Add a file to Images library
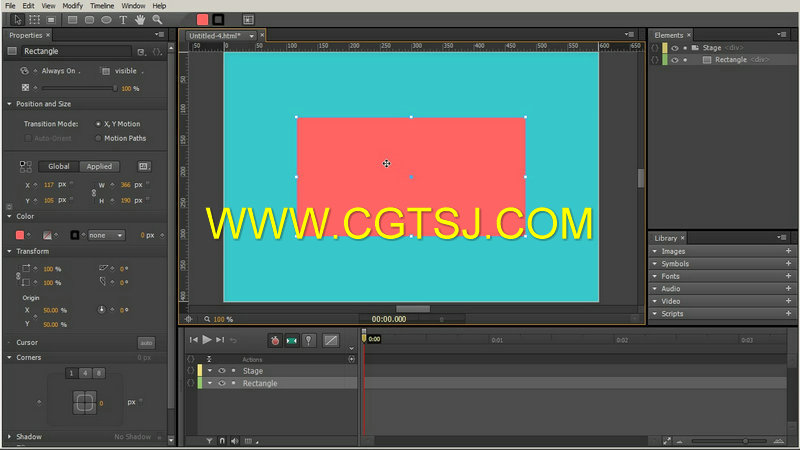Screen dimensions: 800x450 788,251
